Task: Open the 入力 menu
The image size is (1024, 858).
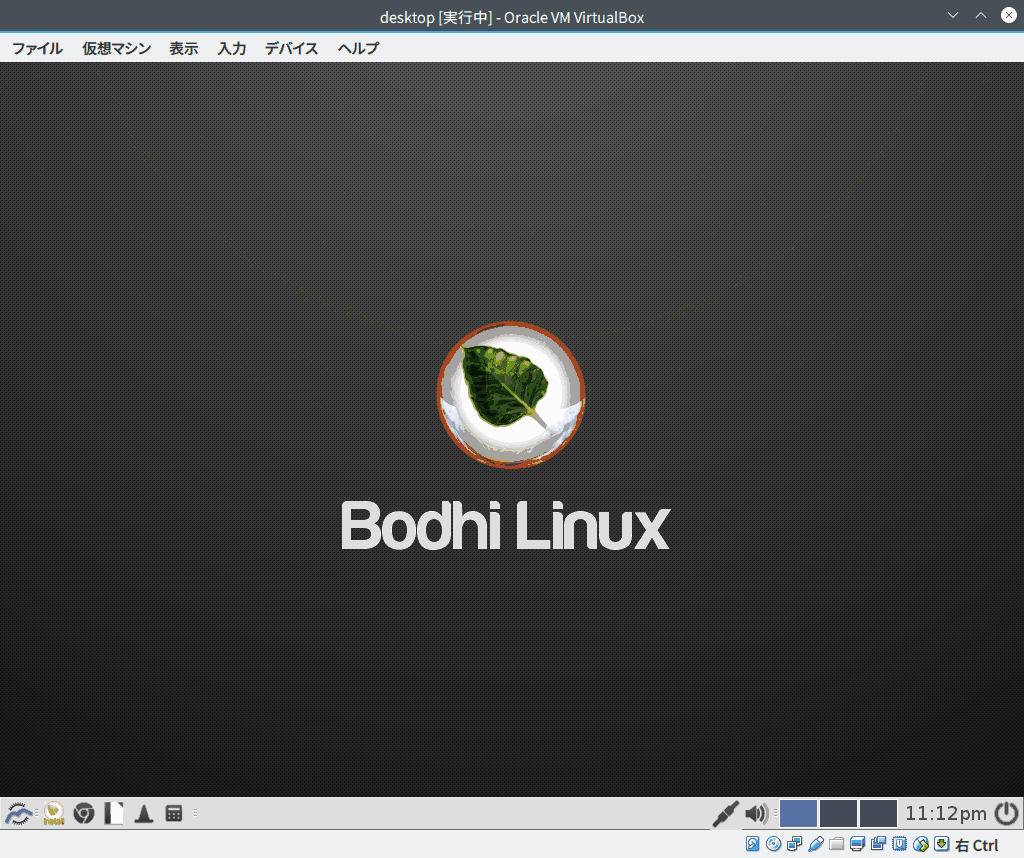Action: [232, 48]
